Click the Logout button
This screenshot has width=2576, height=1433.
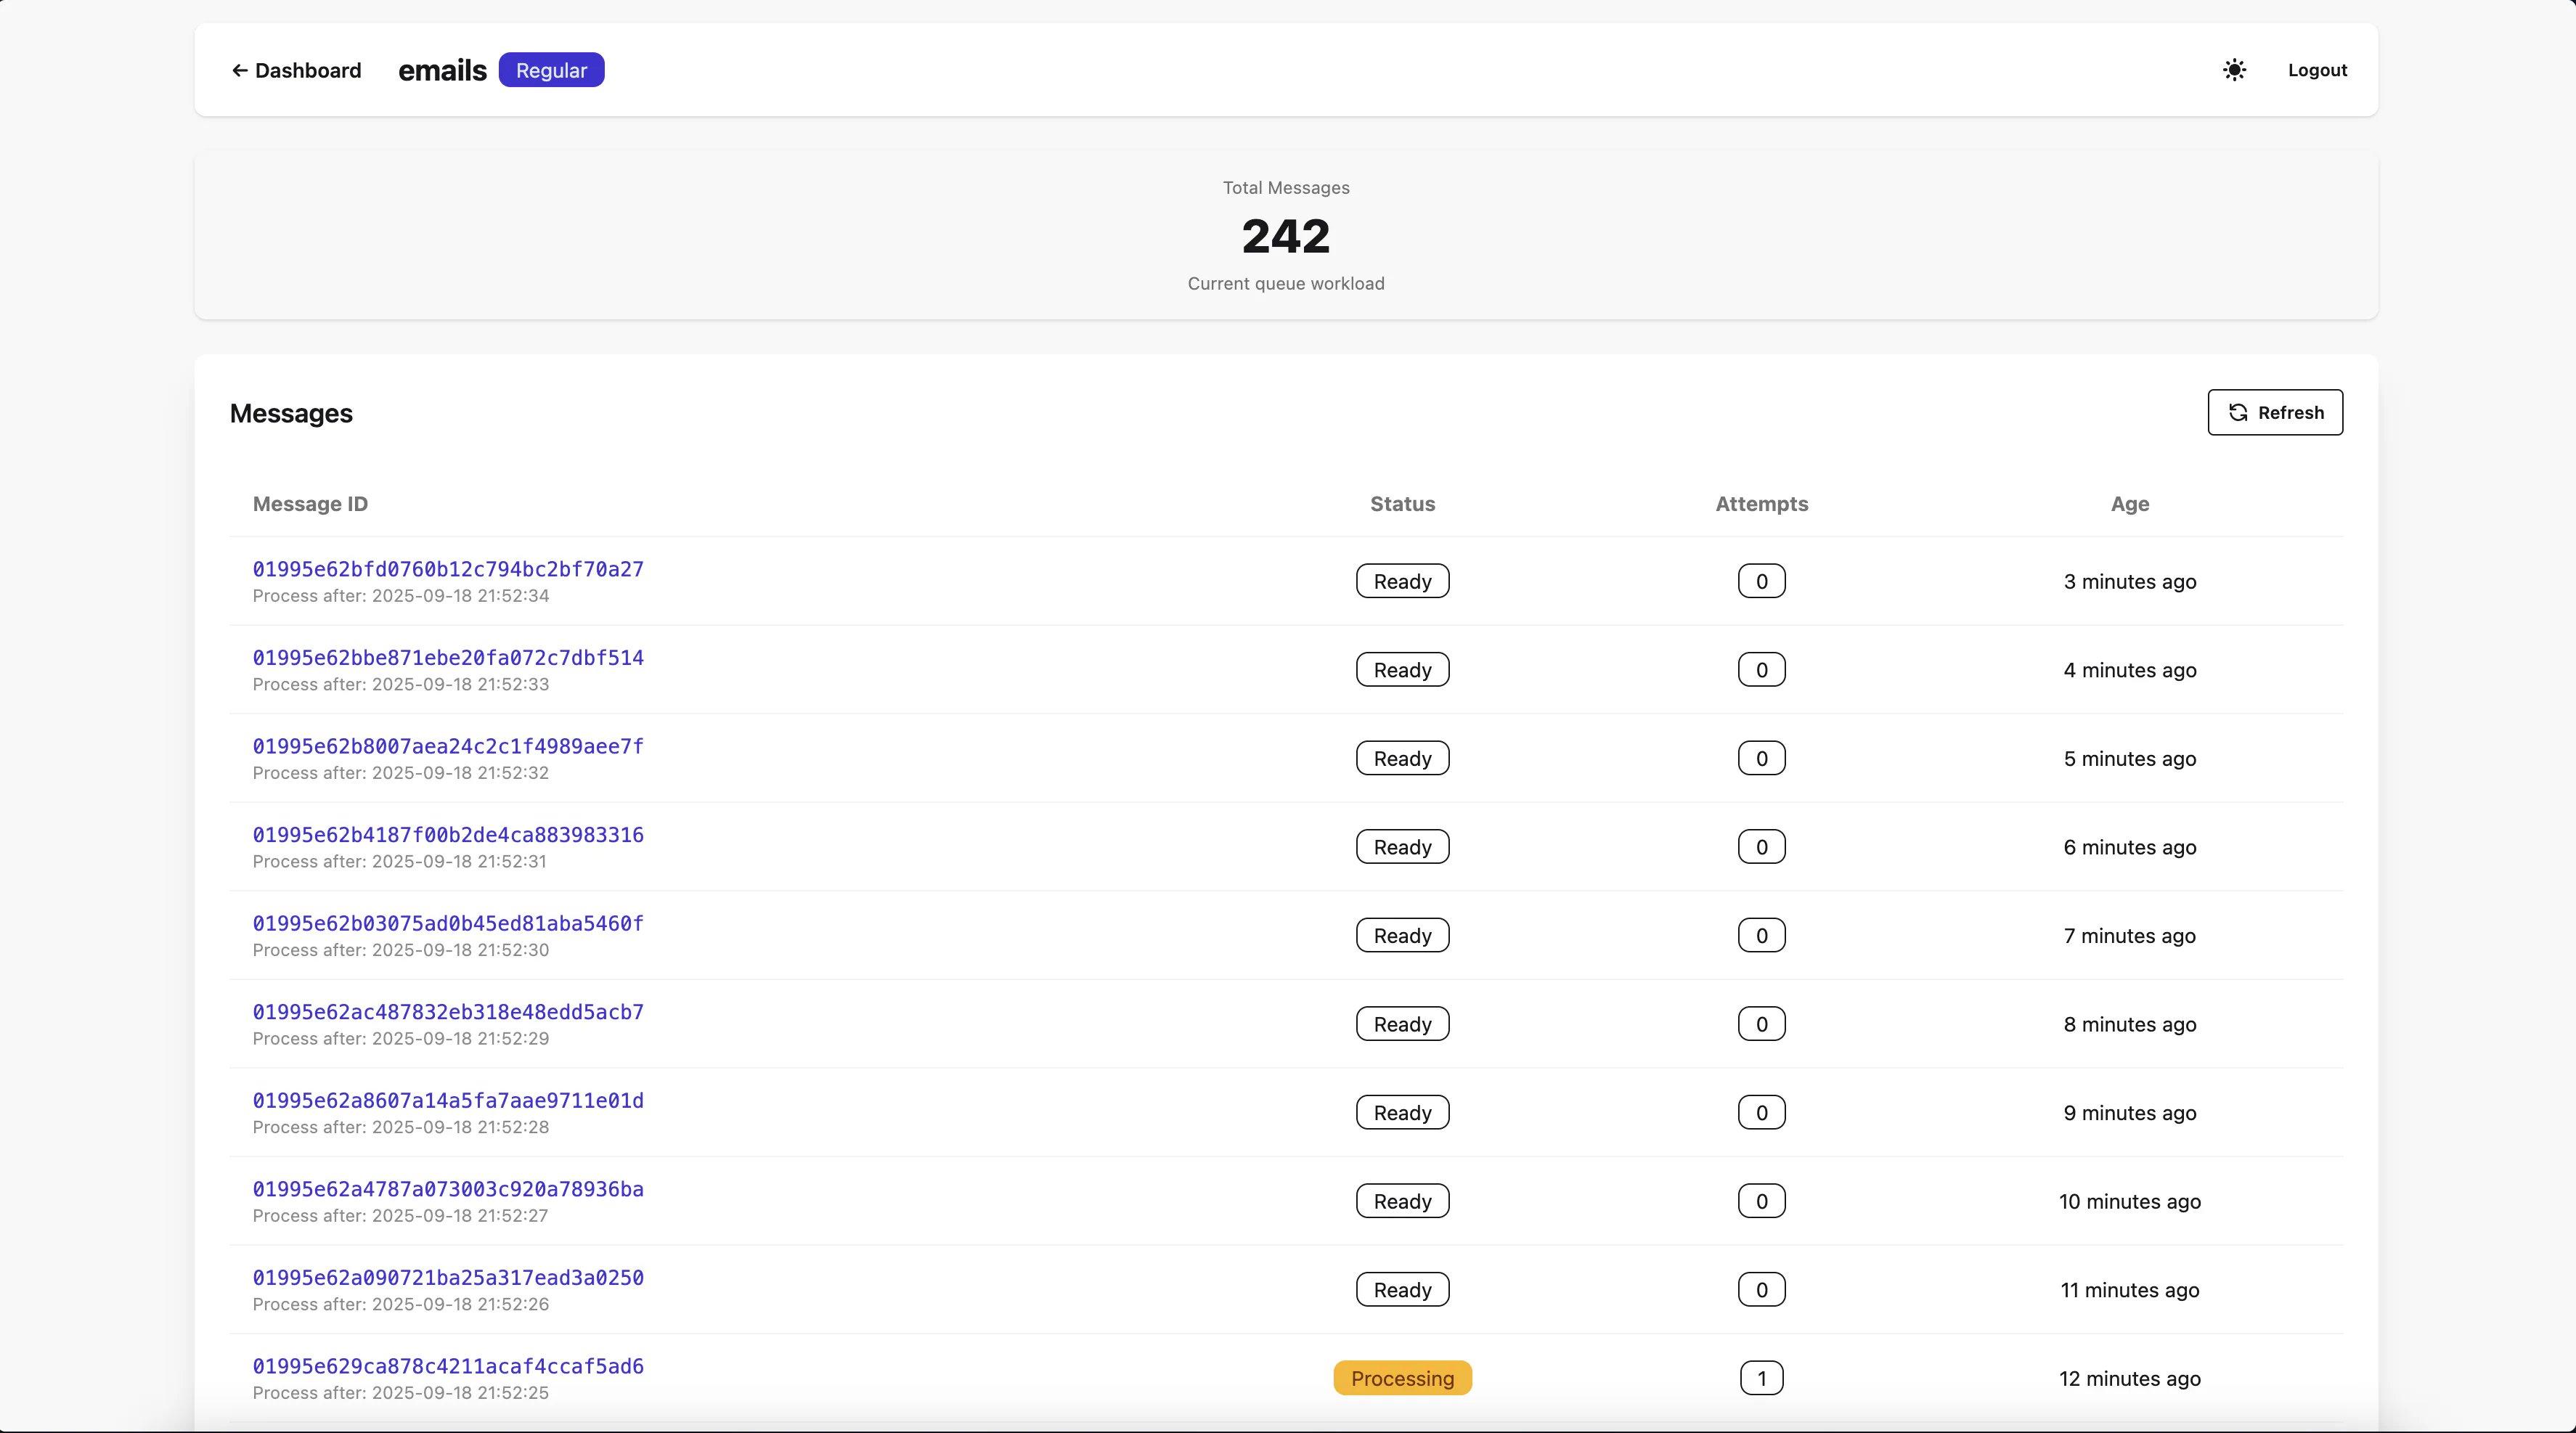[x=2317, y=70]
